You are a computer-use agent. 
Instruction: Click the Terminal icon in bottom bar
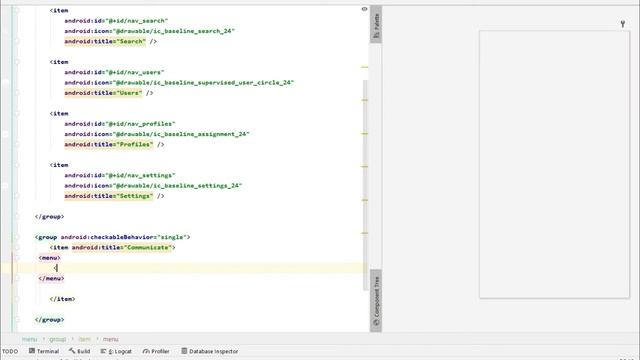(32, 351)
